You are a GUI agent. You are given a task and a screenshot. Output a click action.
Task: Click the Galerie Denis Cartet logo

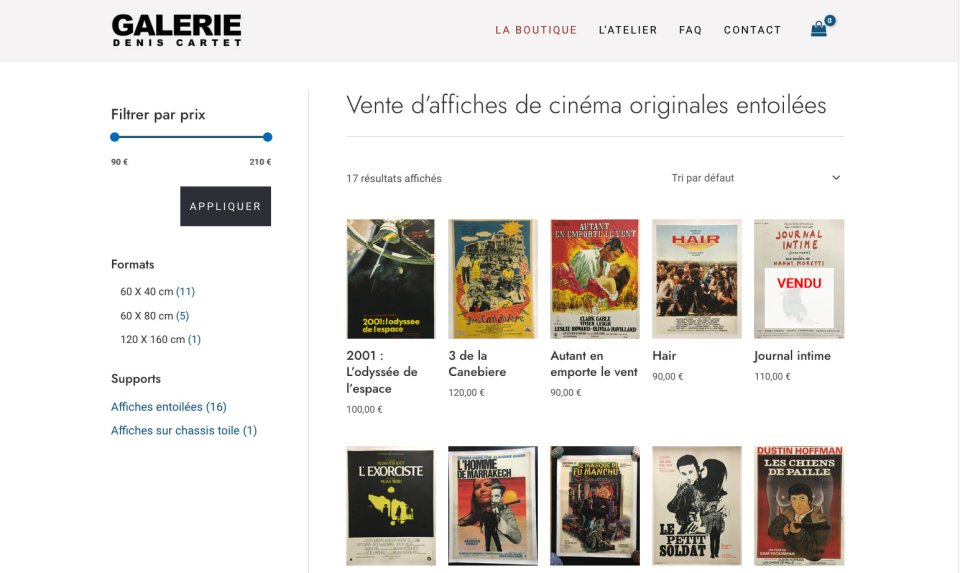(177, 30)
